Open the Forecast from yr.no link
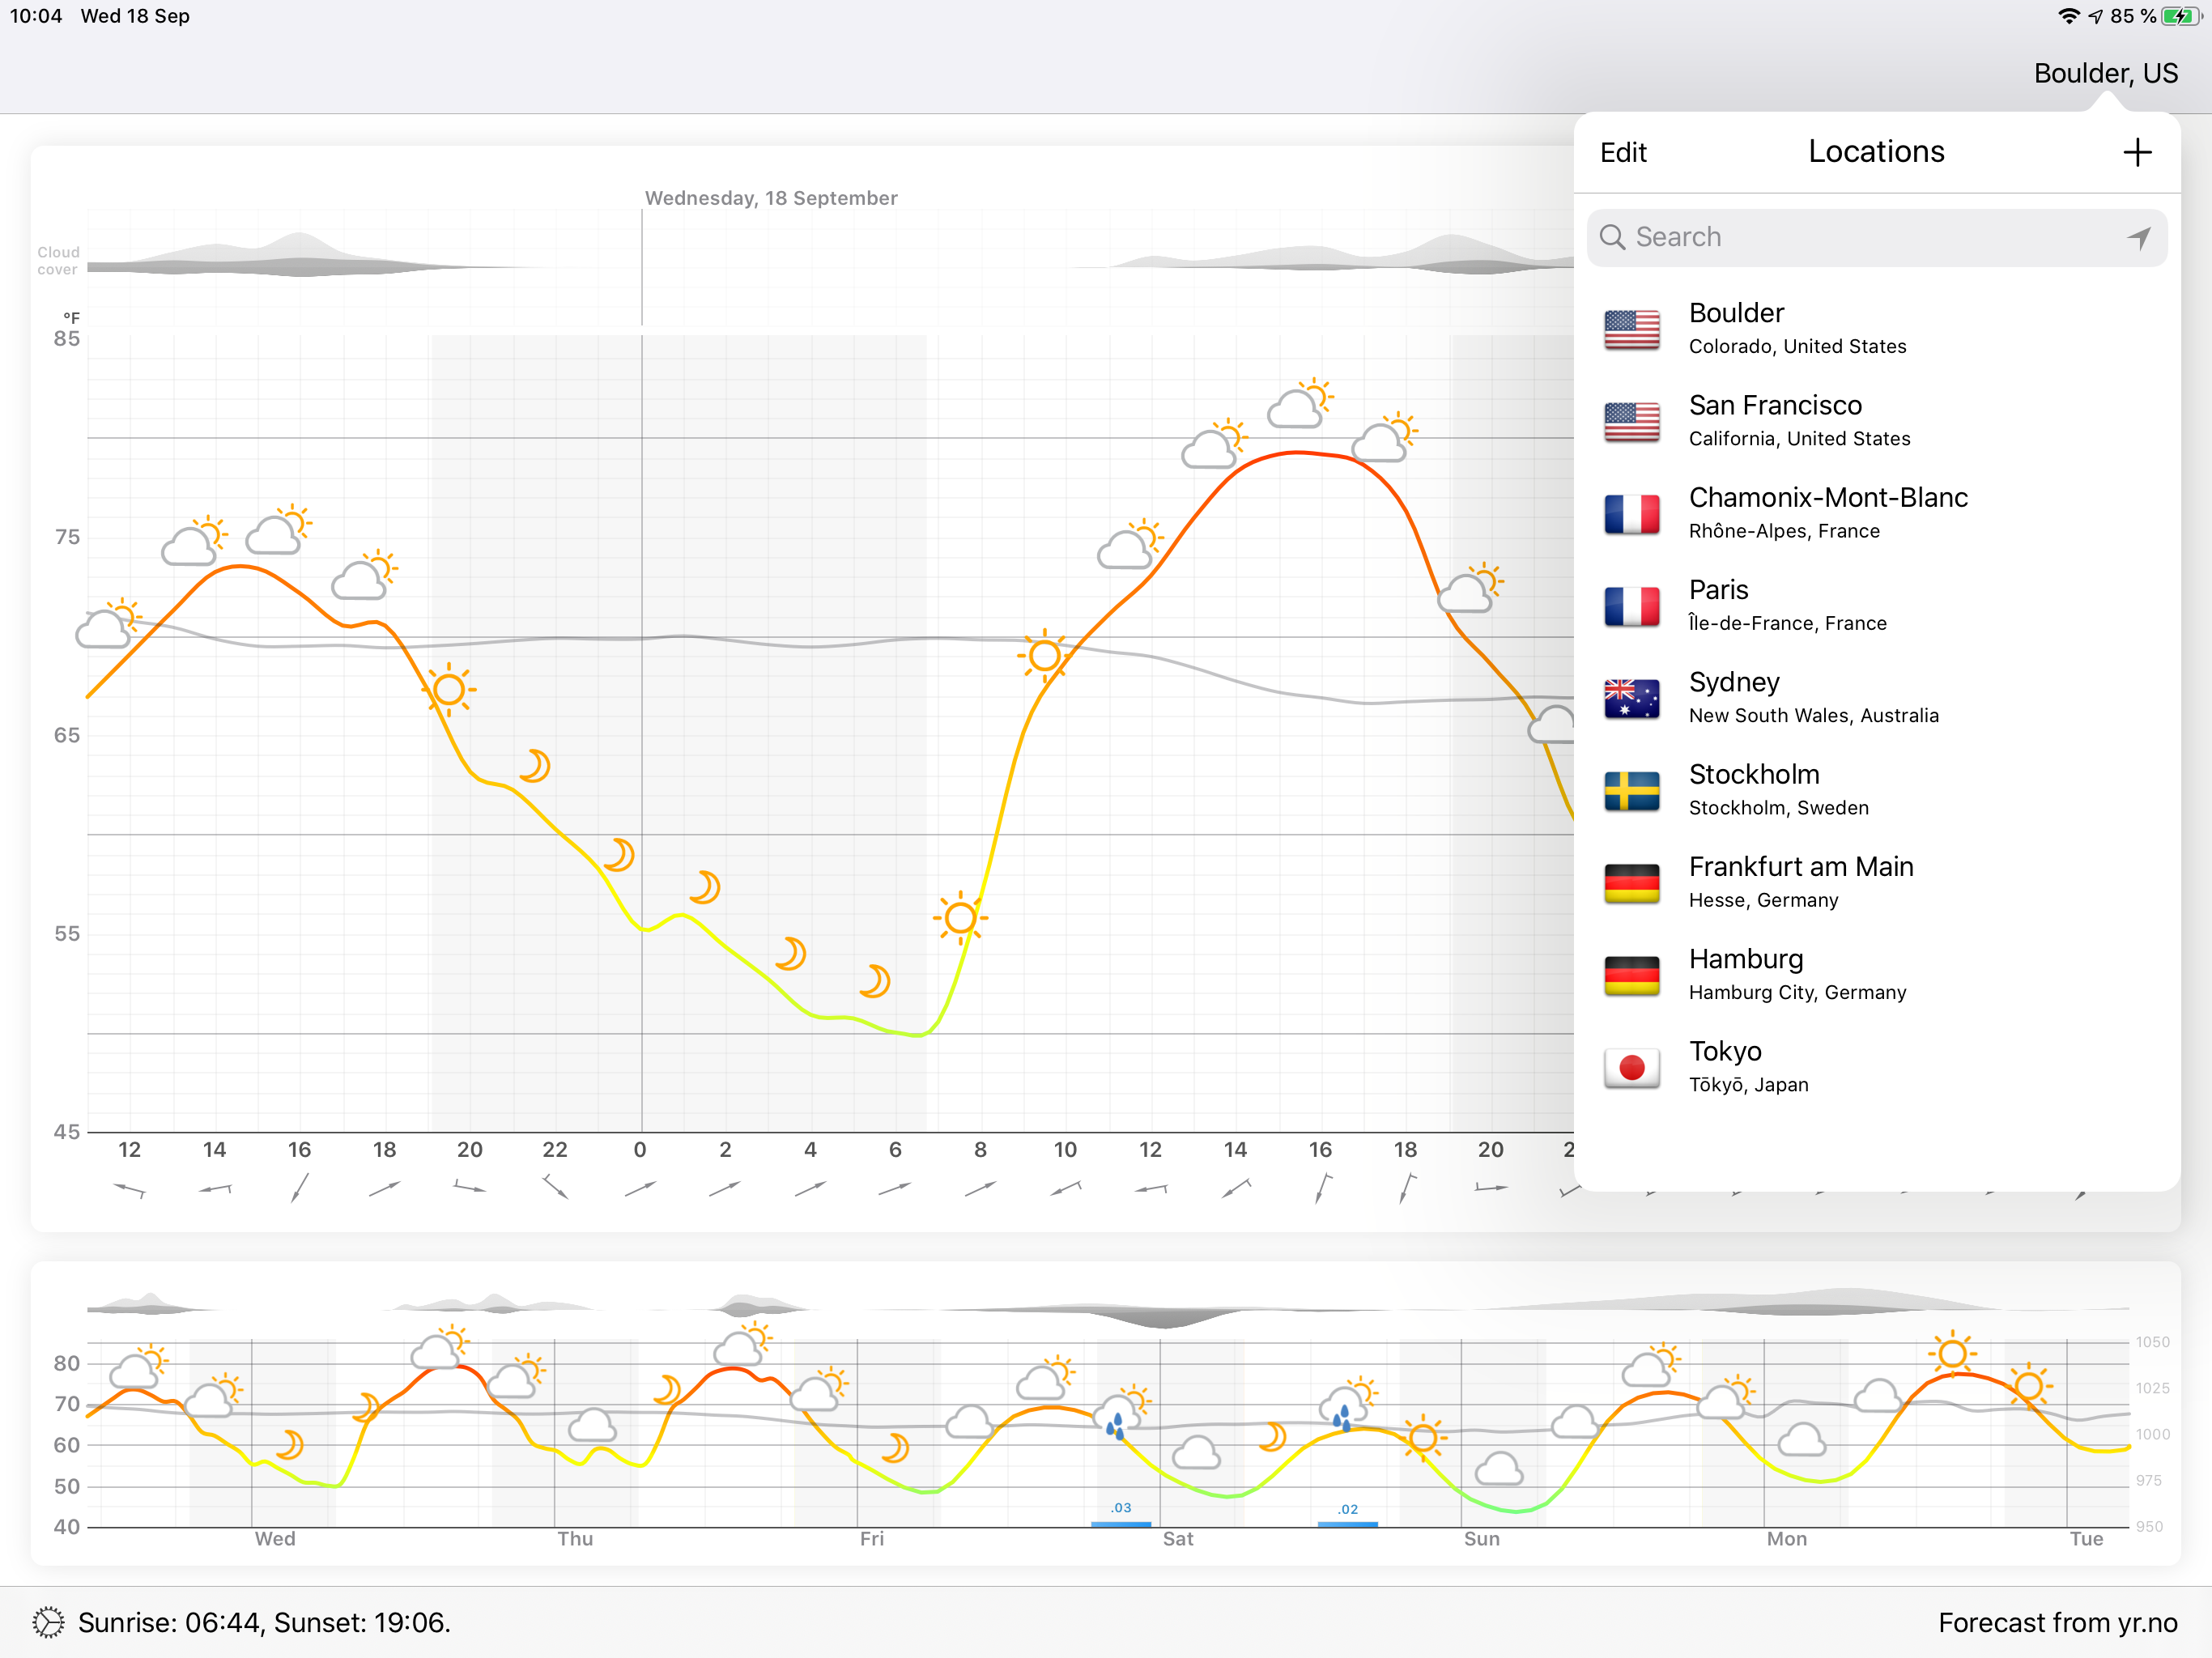The image size is (2212, 1658). click(x=2056, y=1622)
